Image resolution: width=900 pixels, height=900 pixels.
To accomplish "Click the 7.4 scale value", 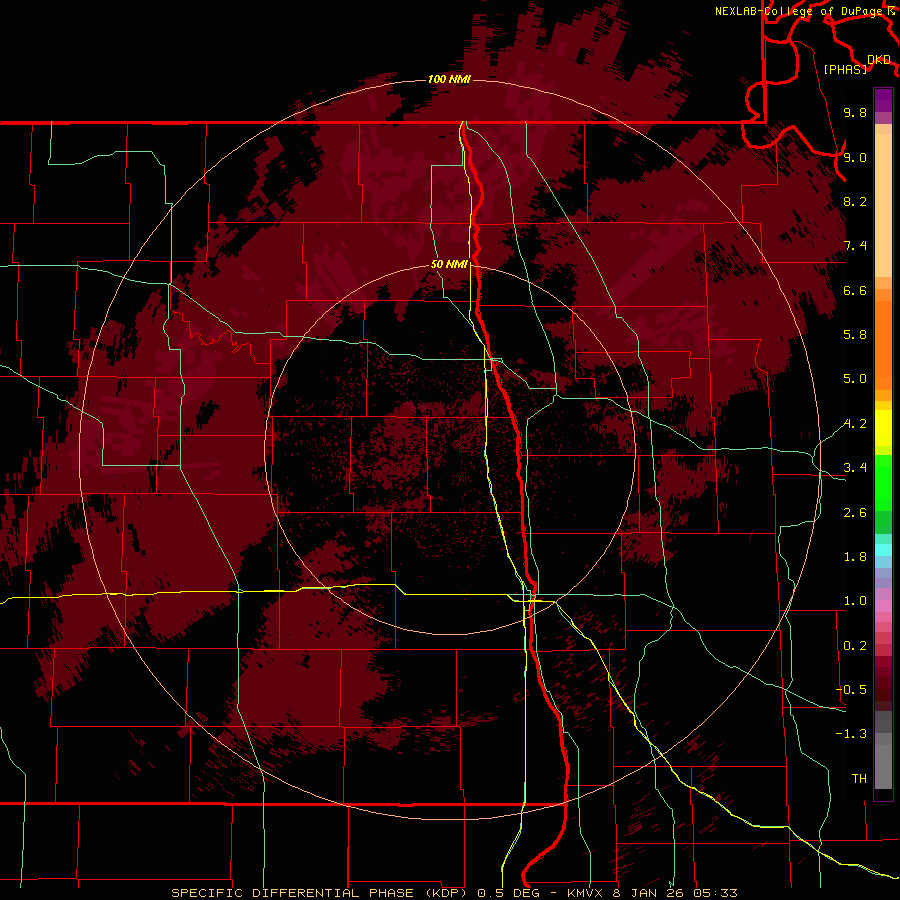I will click(855, 246).
